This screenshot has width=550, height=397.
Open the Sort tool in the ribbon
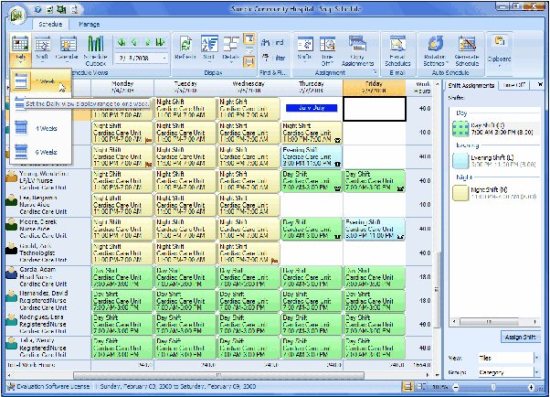point(209,48)
